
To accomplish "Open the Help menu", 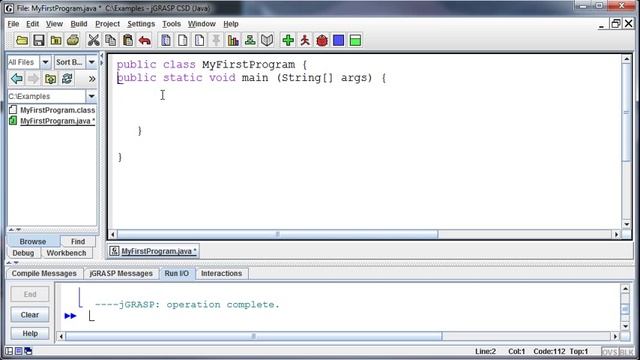I will [x=231, y=24].
